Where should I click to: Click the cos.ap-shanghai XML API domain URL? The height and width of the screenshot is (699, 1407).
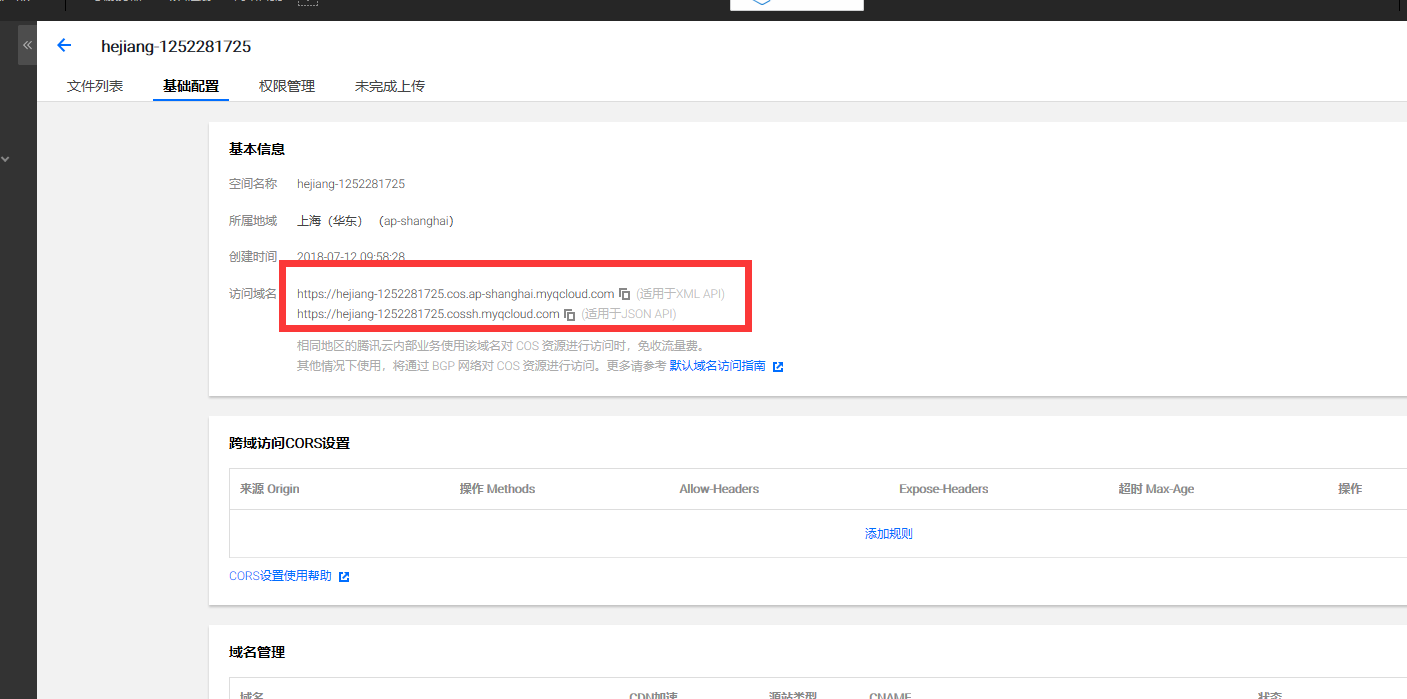pos(455,294)
